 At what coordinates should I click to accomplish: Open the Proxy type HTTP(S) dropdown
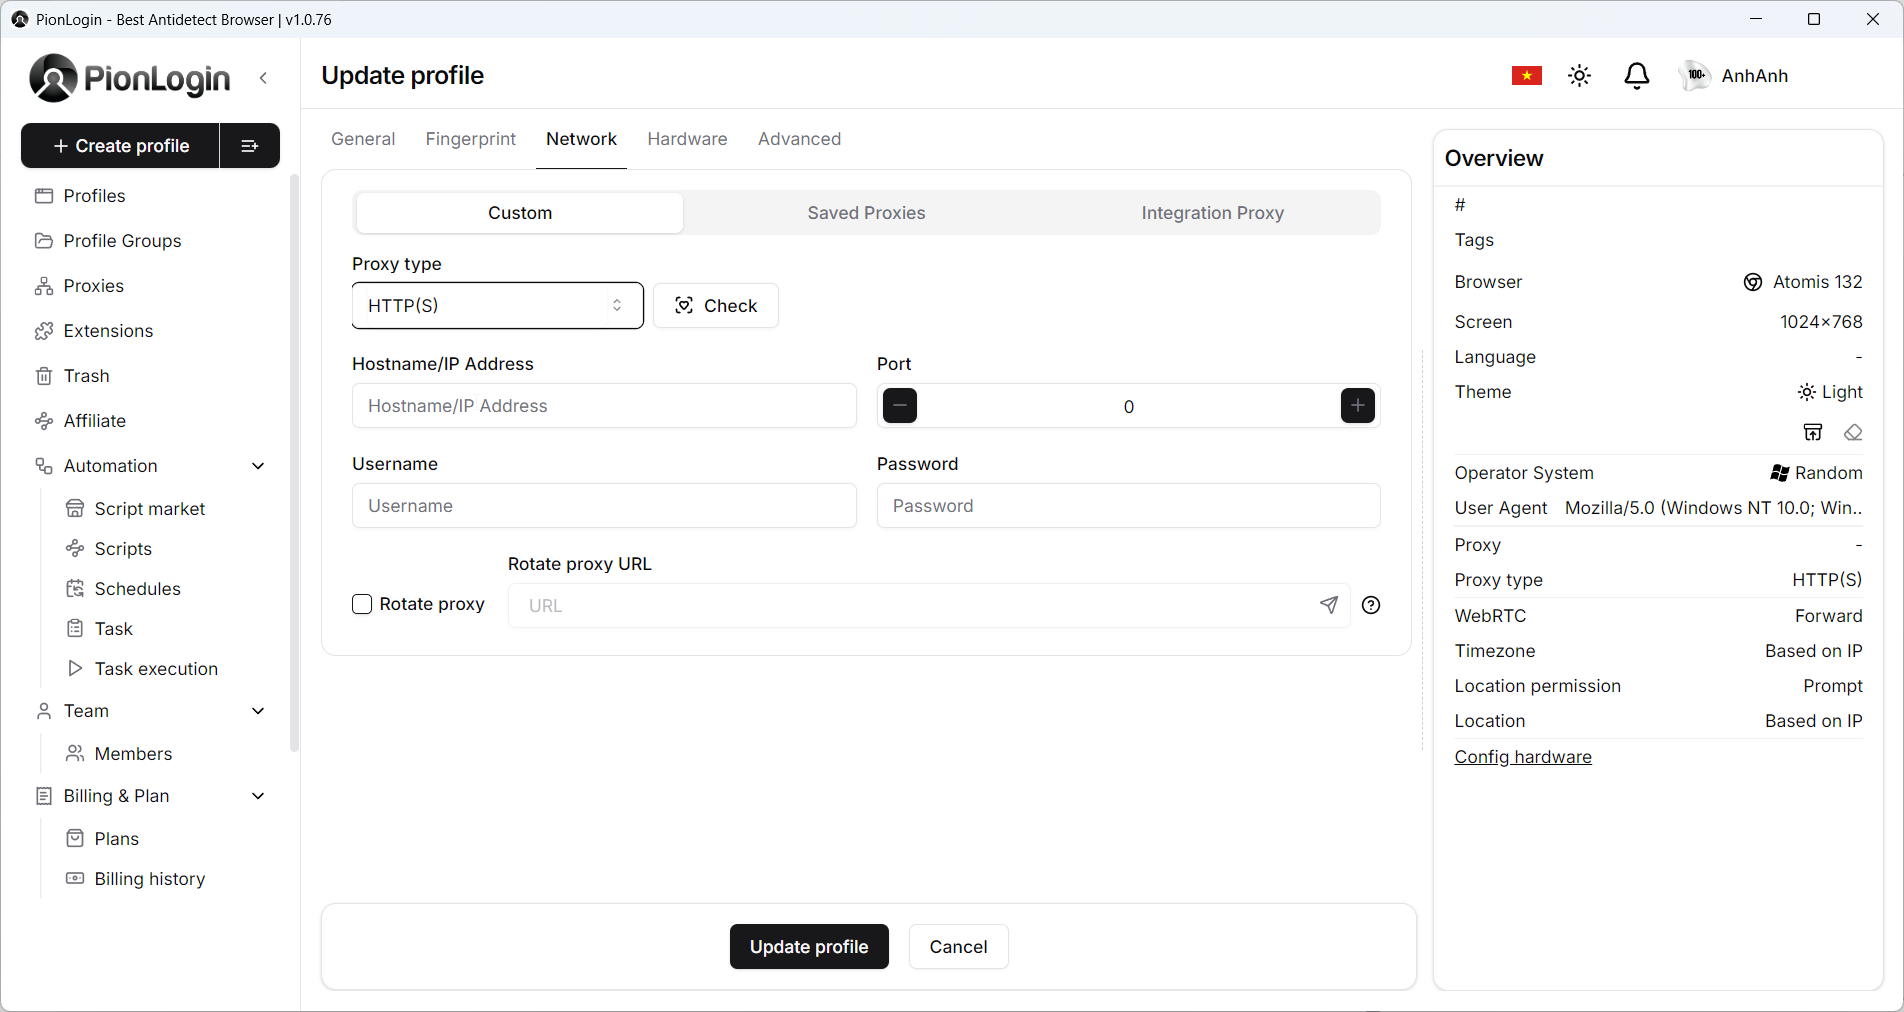point(498,306)
